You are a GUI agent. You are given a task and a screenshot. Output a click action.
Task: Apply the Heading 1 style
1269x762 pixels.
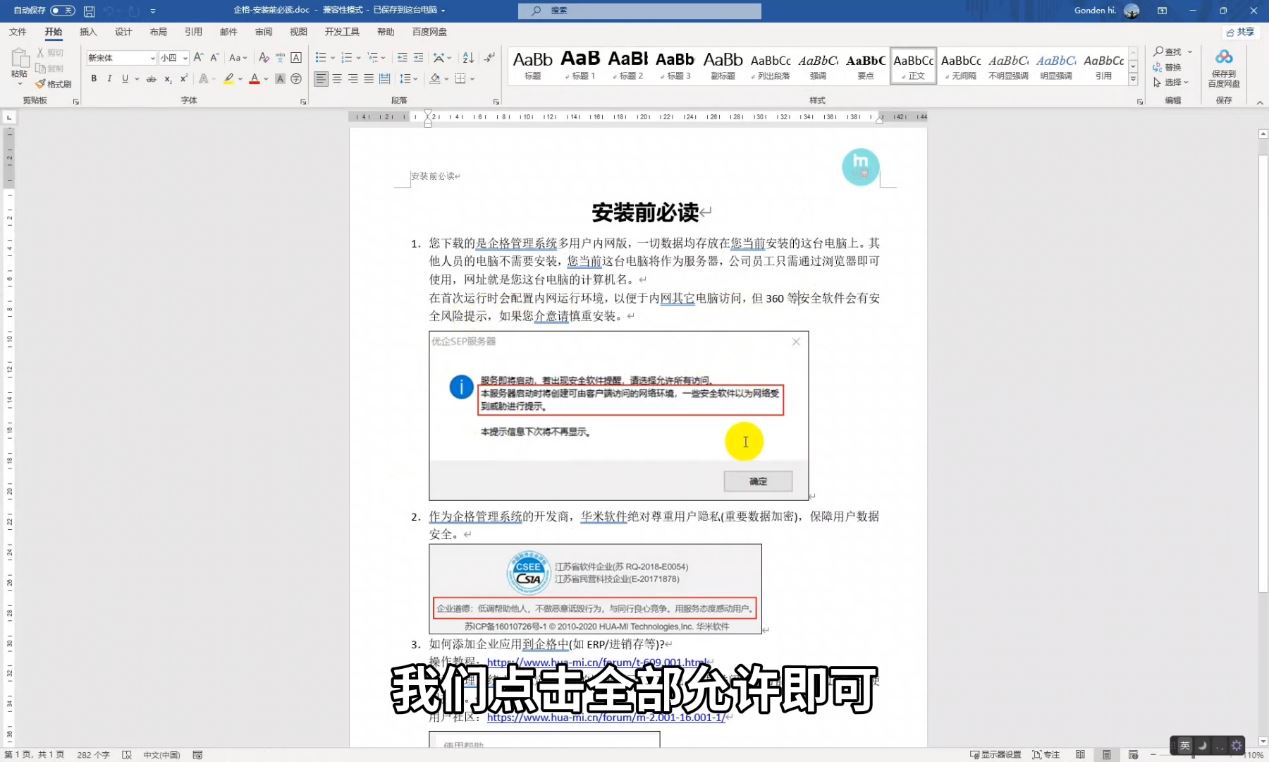pos(580,65)
